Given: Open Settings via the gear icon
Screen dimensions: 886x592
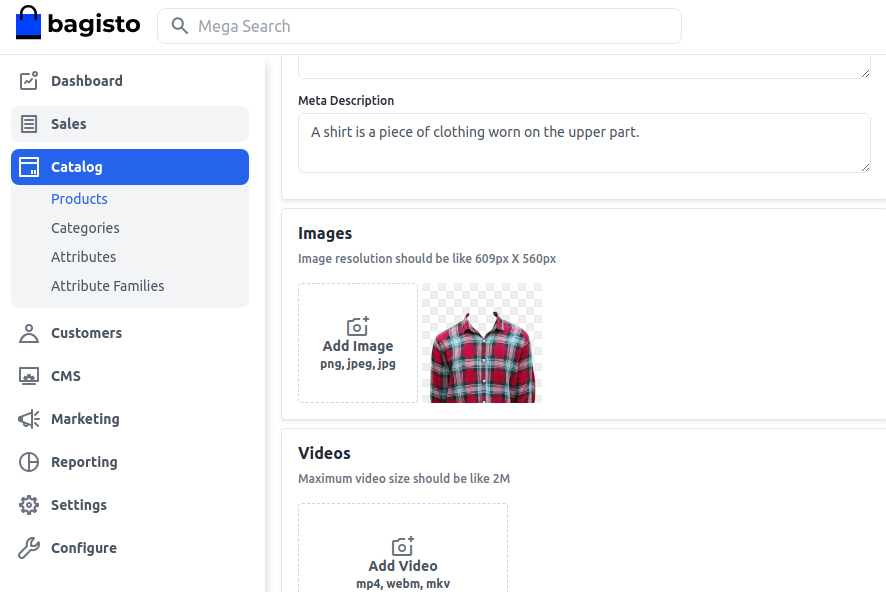Looking at the screenshot, I should point(29,504).
